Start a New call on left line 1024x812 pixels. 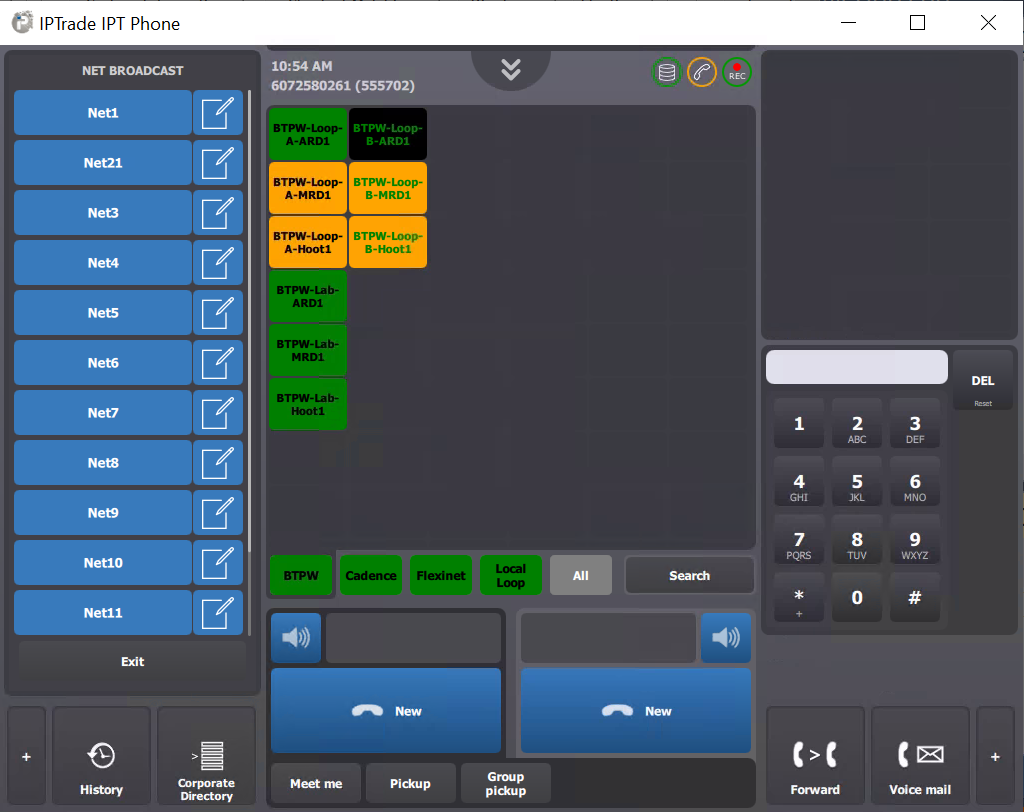pyautogui.click(x=386, y=711)
